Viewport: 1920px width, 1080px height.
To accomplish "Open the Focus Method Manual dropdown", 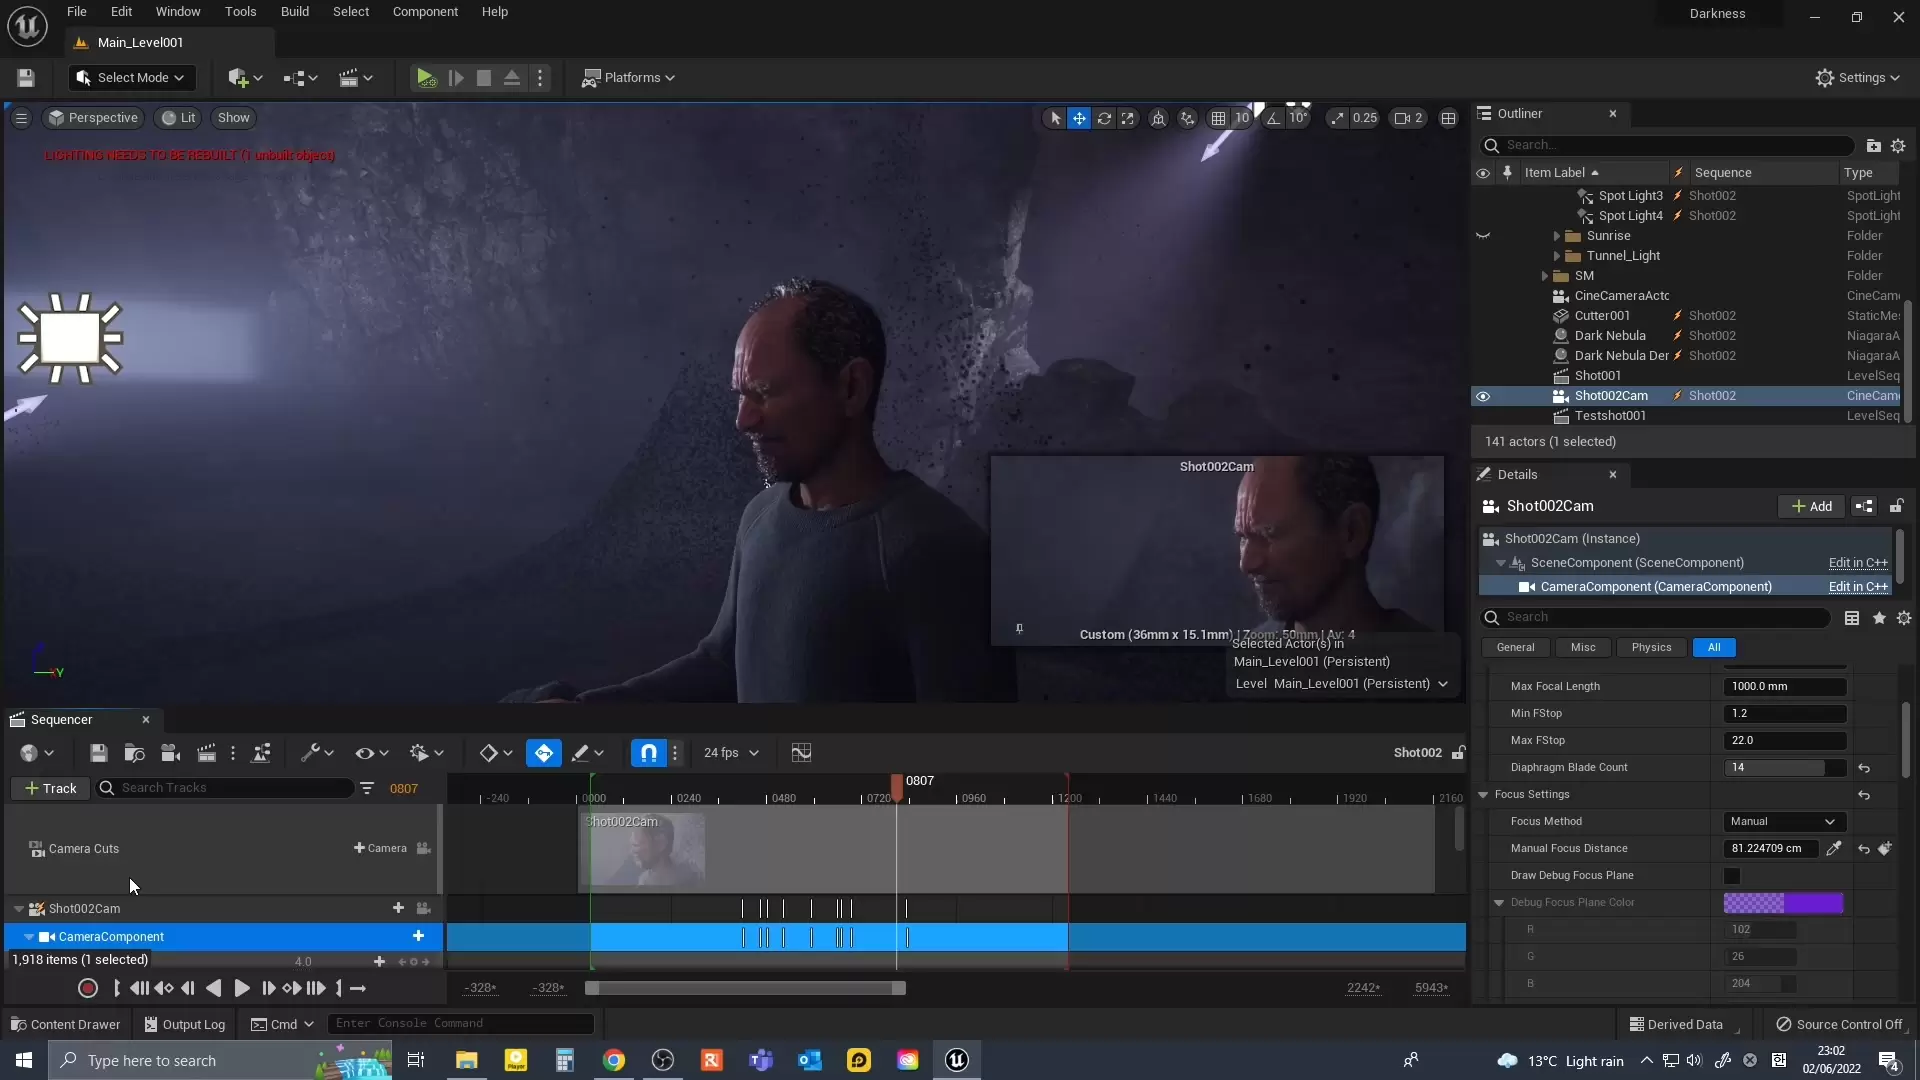I will tap(1784, 822).
